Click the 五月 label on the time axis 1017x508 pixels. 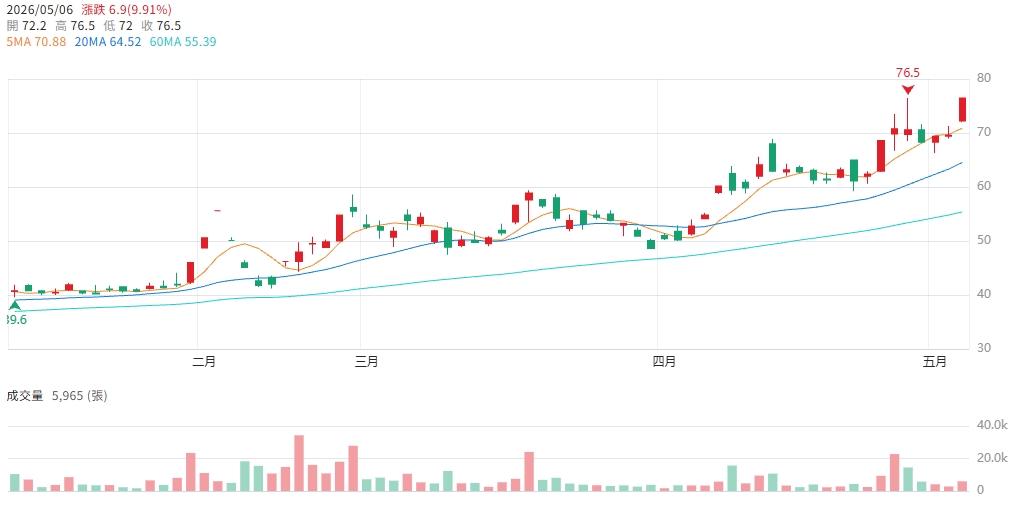[935, 362]
